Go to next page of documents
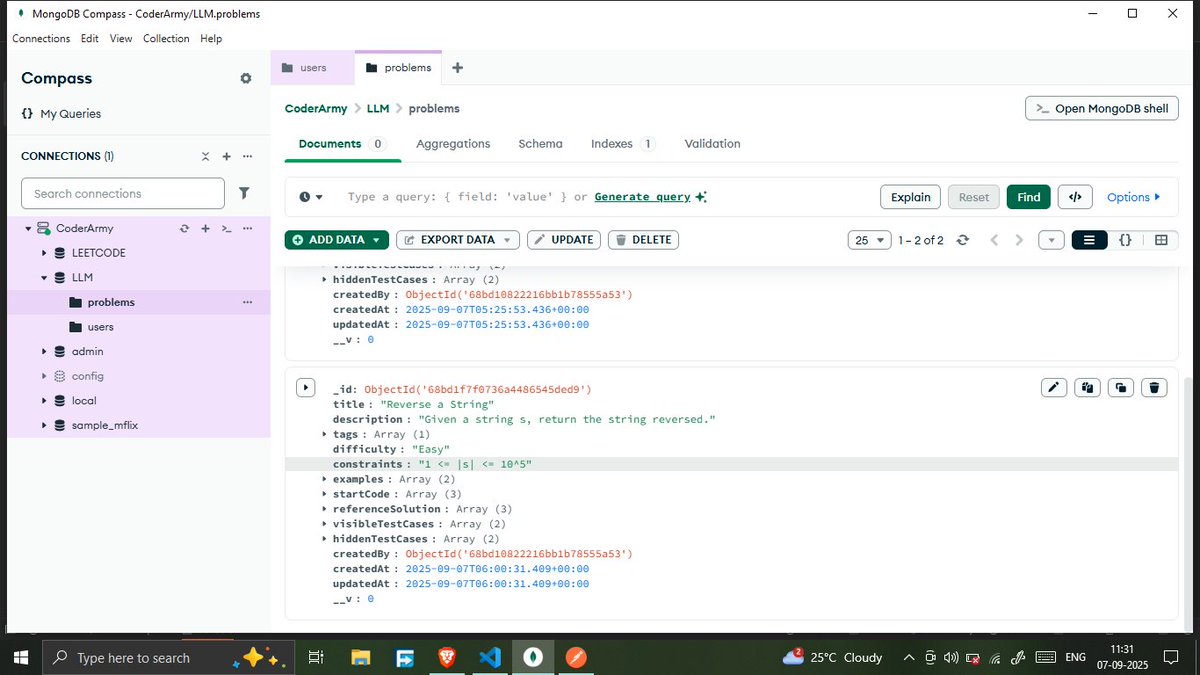 [1020, 240]
